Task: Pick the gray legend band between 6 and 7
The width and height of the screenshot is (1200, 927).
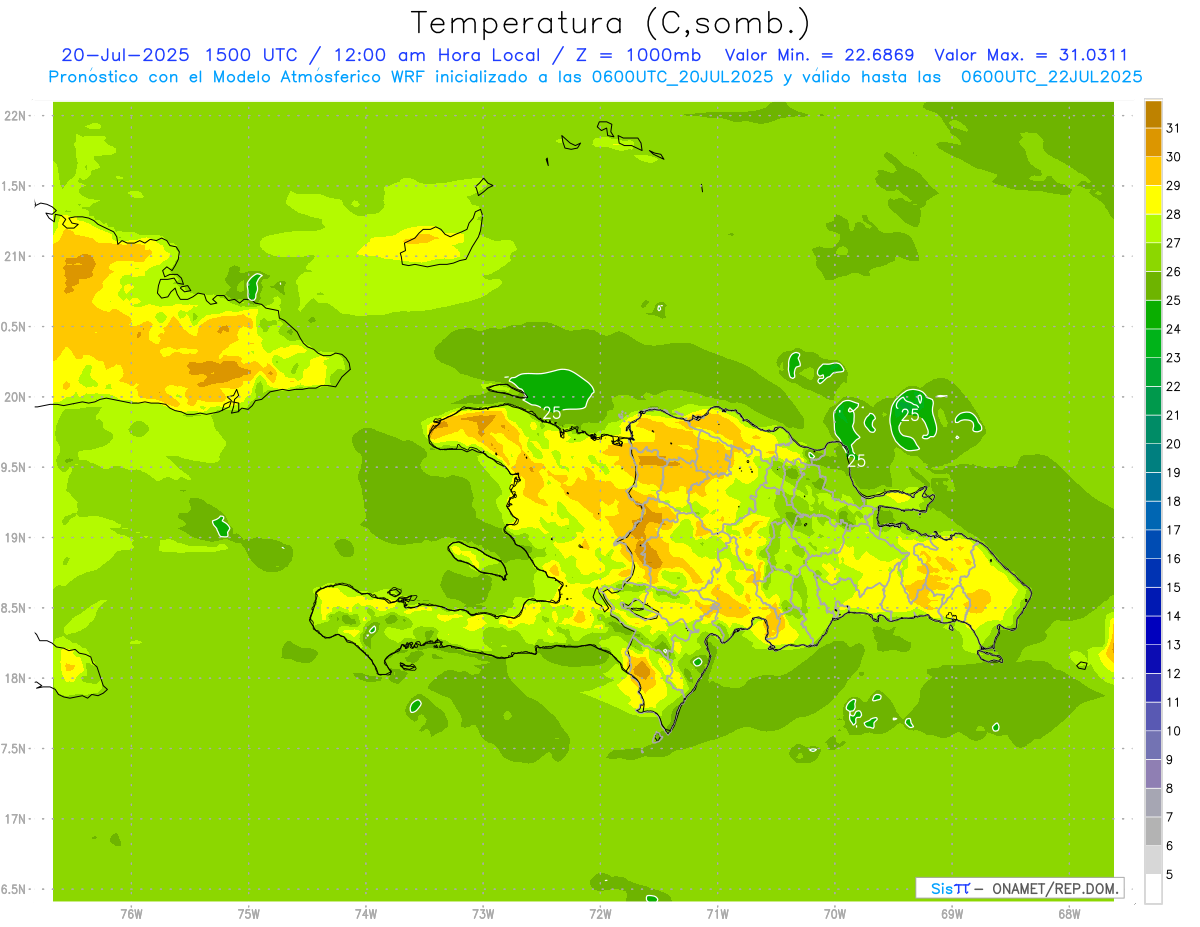Action: [1153, 831]
